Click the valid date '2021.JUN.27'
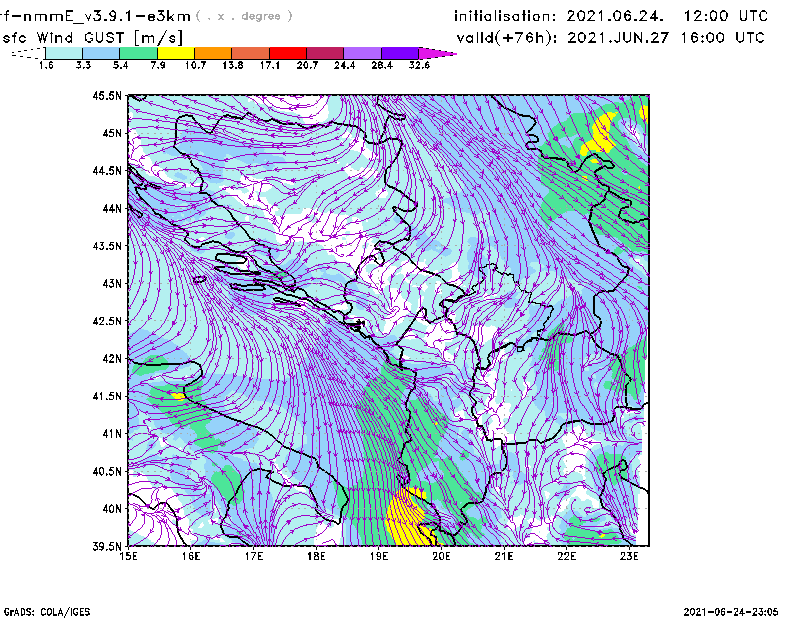 tap(618, 38)
